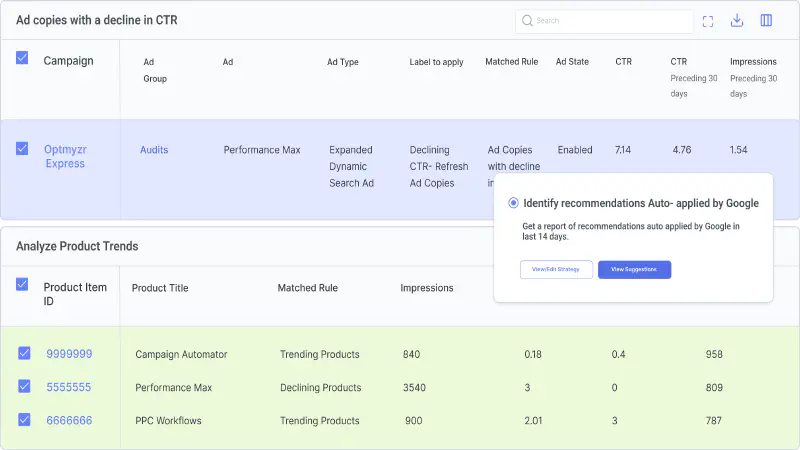This screenshot has width=800, height=450.
Task: Click the 1.54 impressions value
Action: [x=738, y=149]
